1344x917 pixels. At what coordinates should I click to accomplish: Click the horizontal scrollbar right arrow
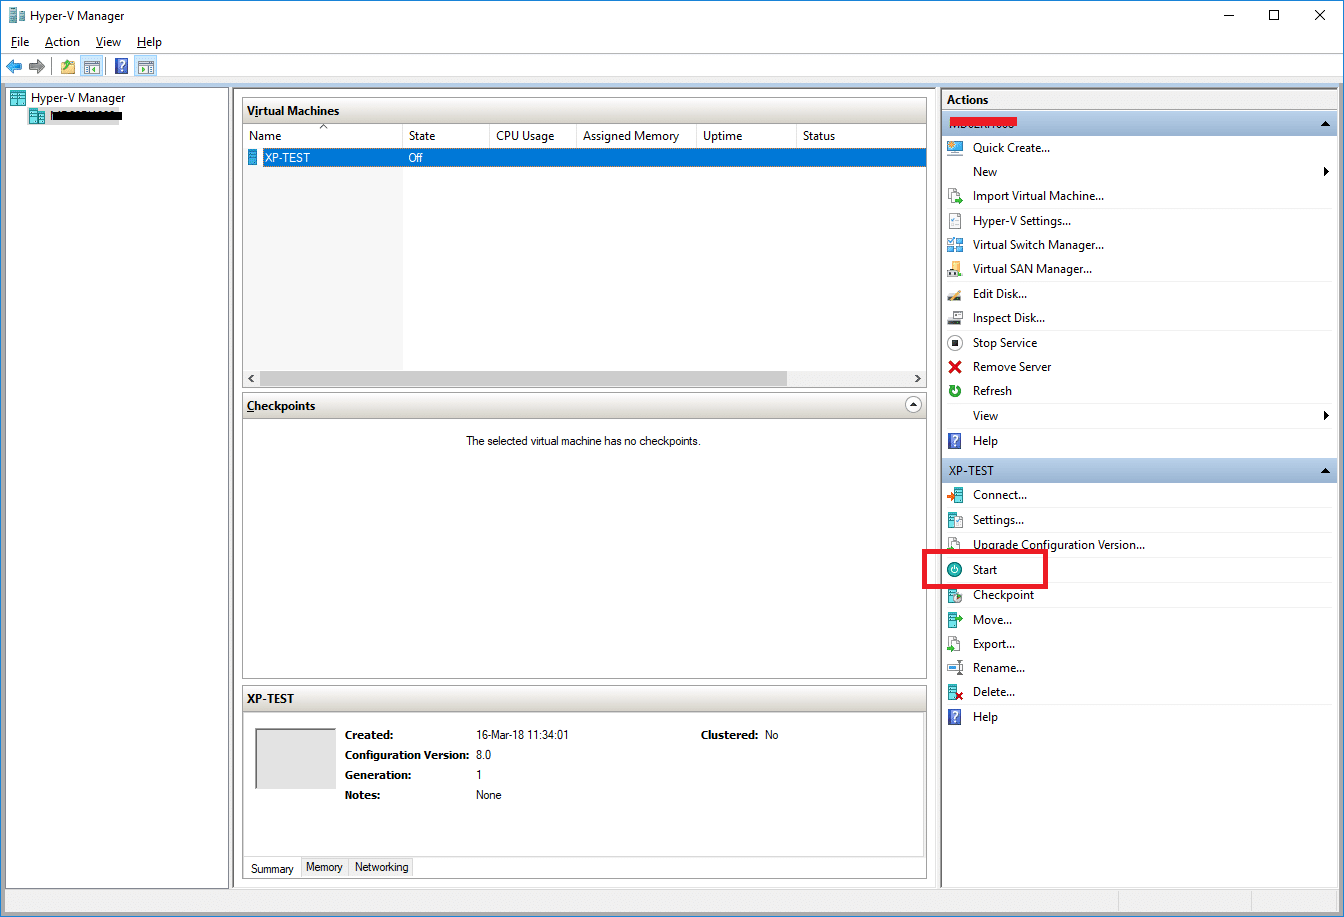click(918, 379)
